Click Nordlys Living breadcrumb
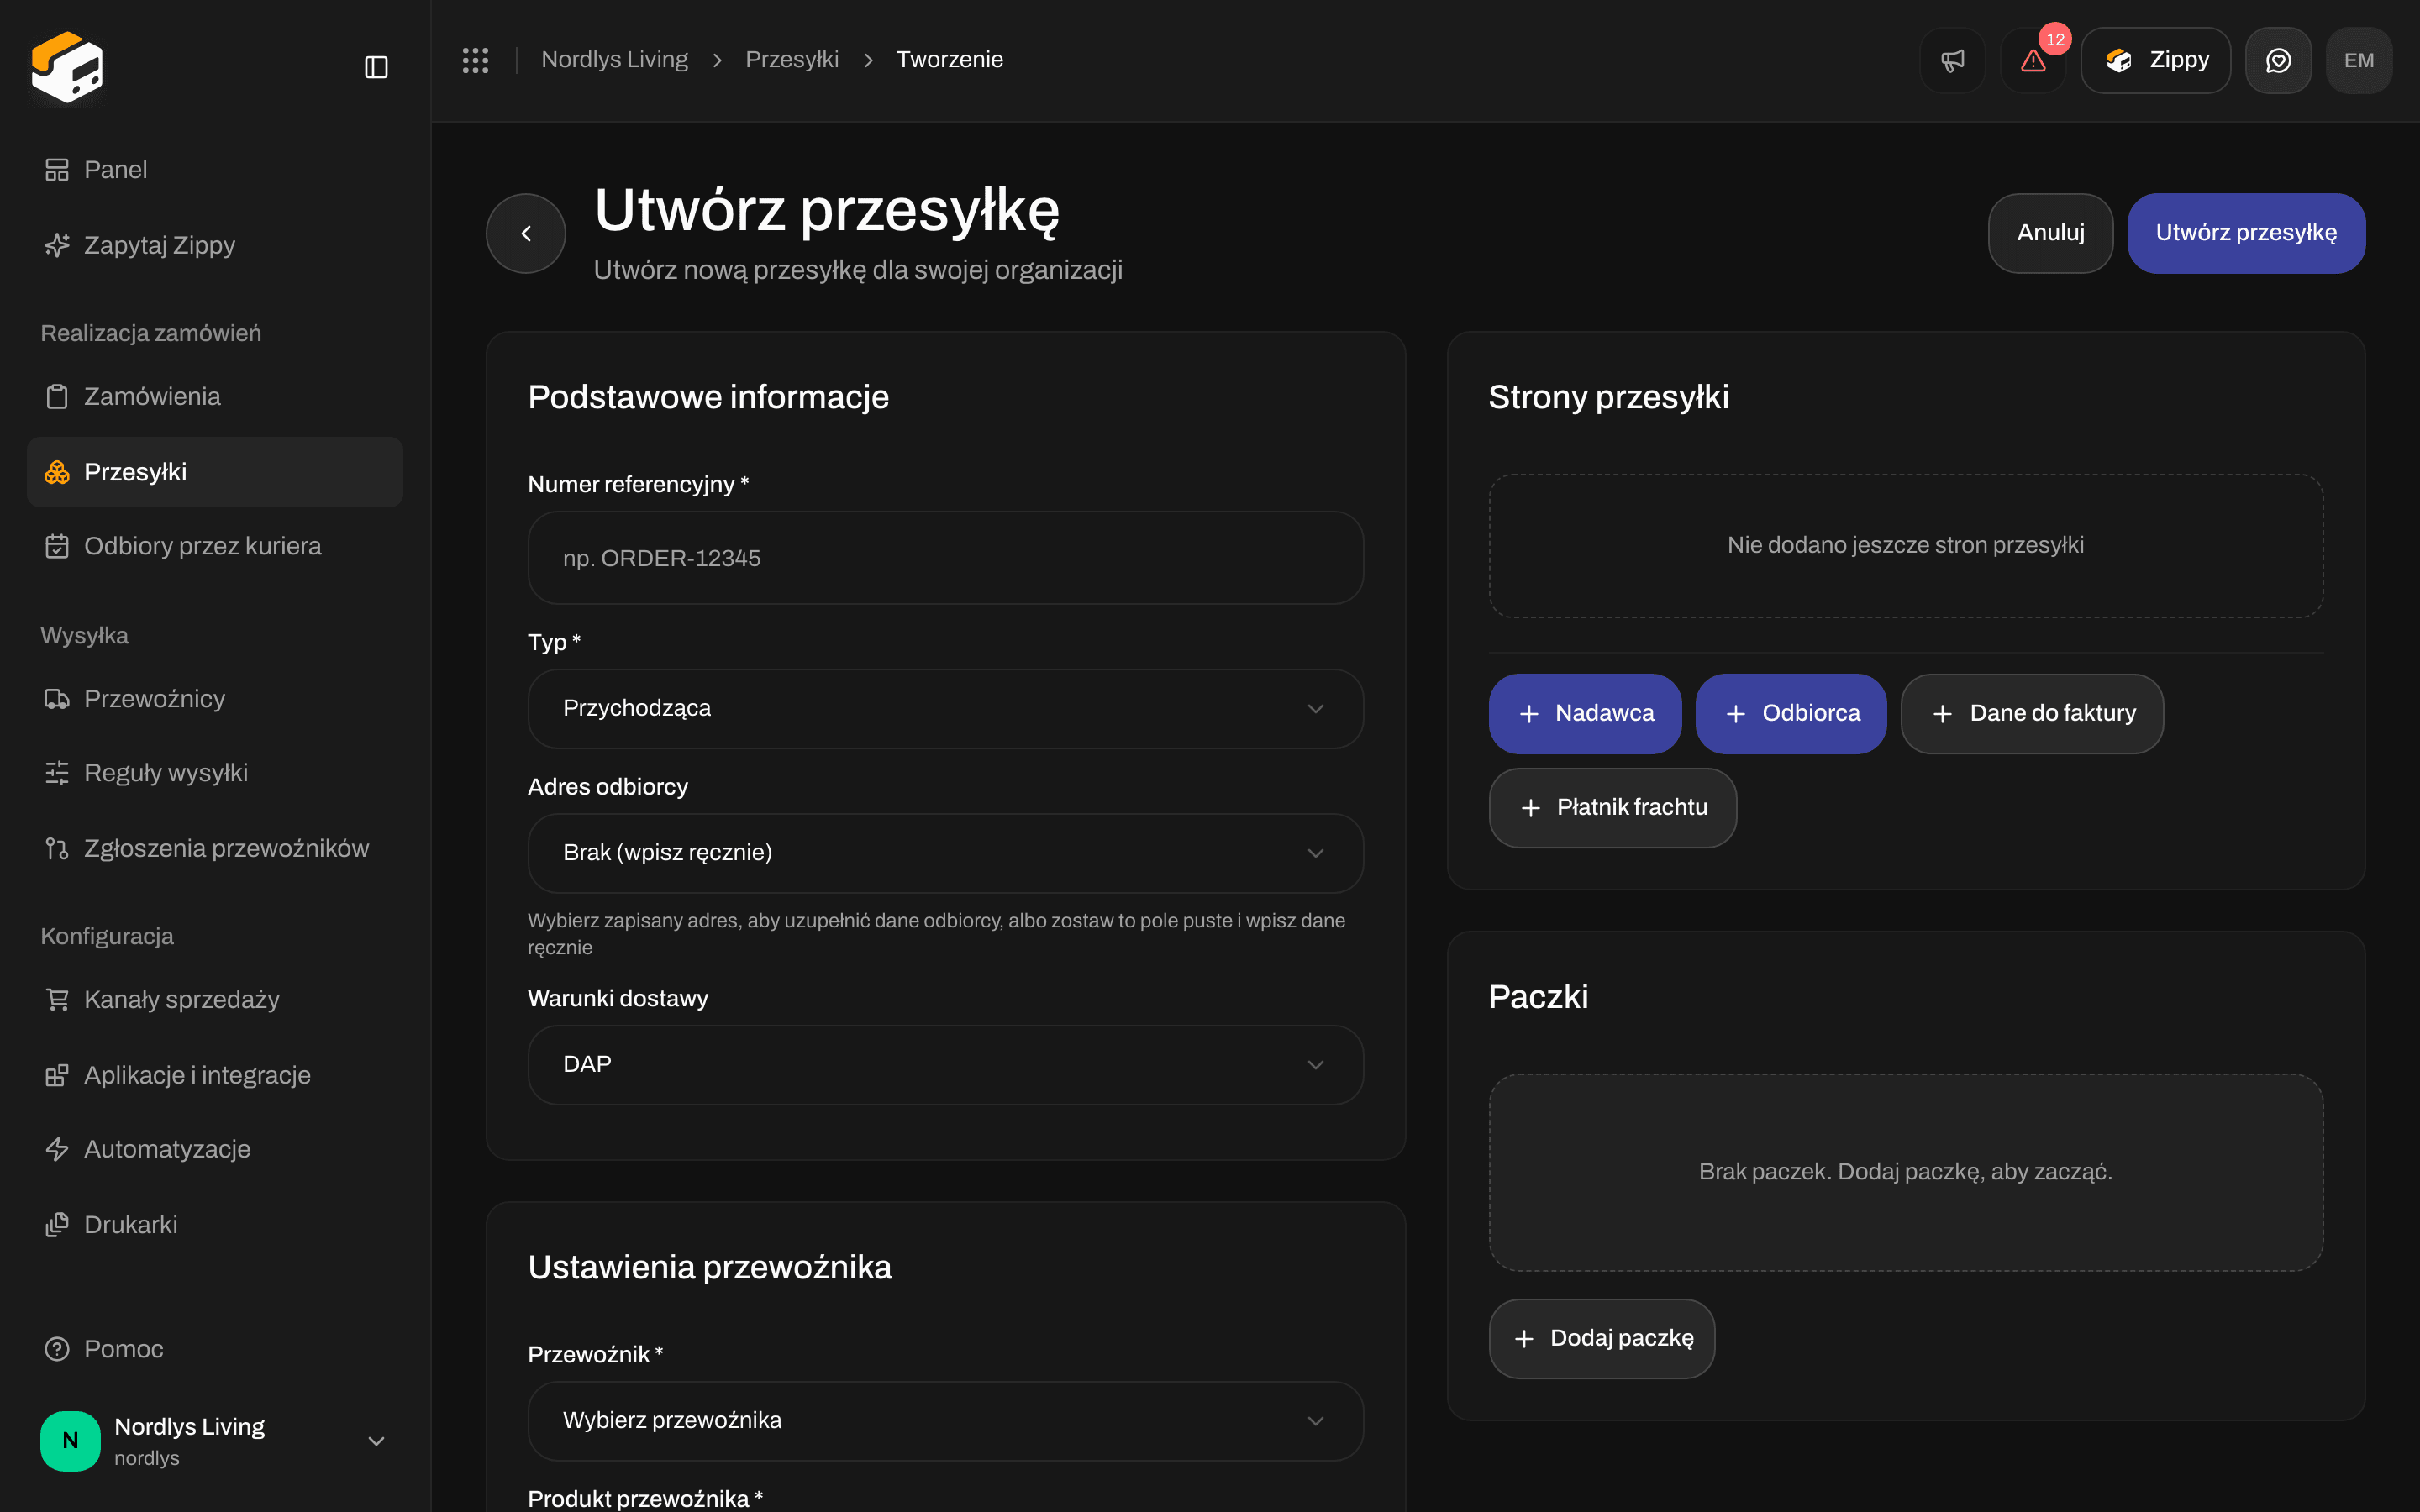 (614, 60)
